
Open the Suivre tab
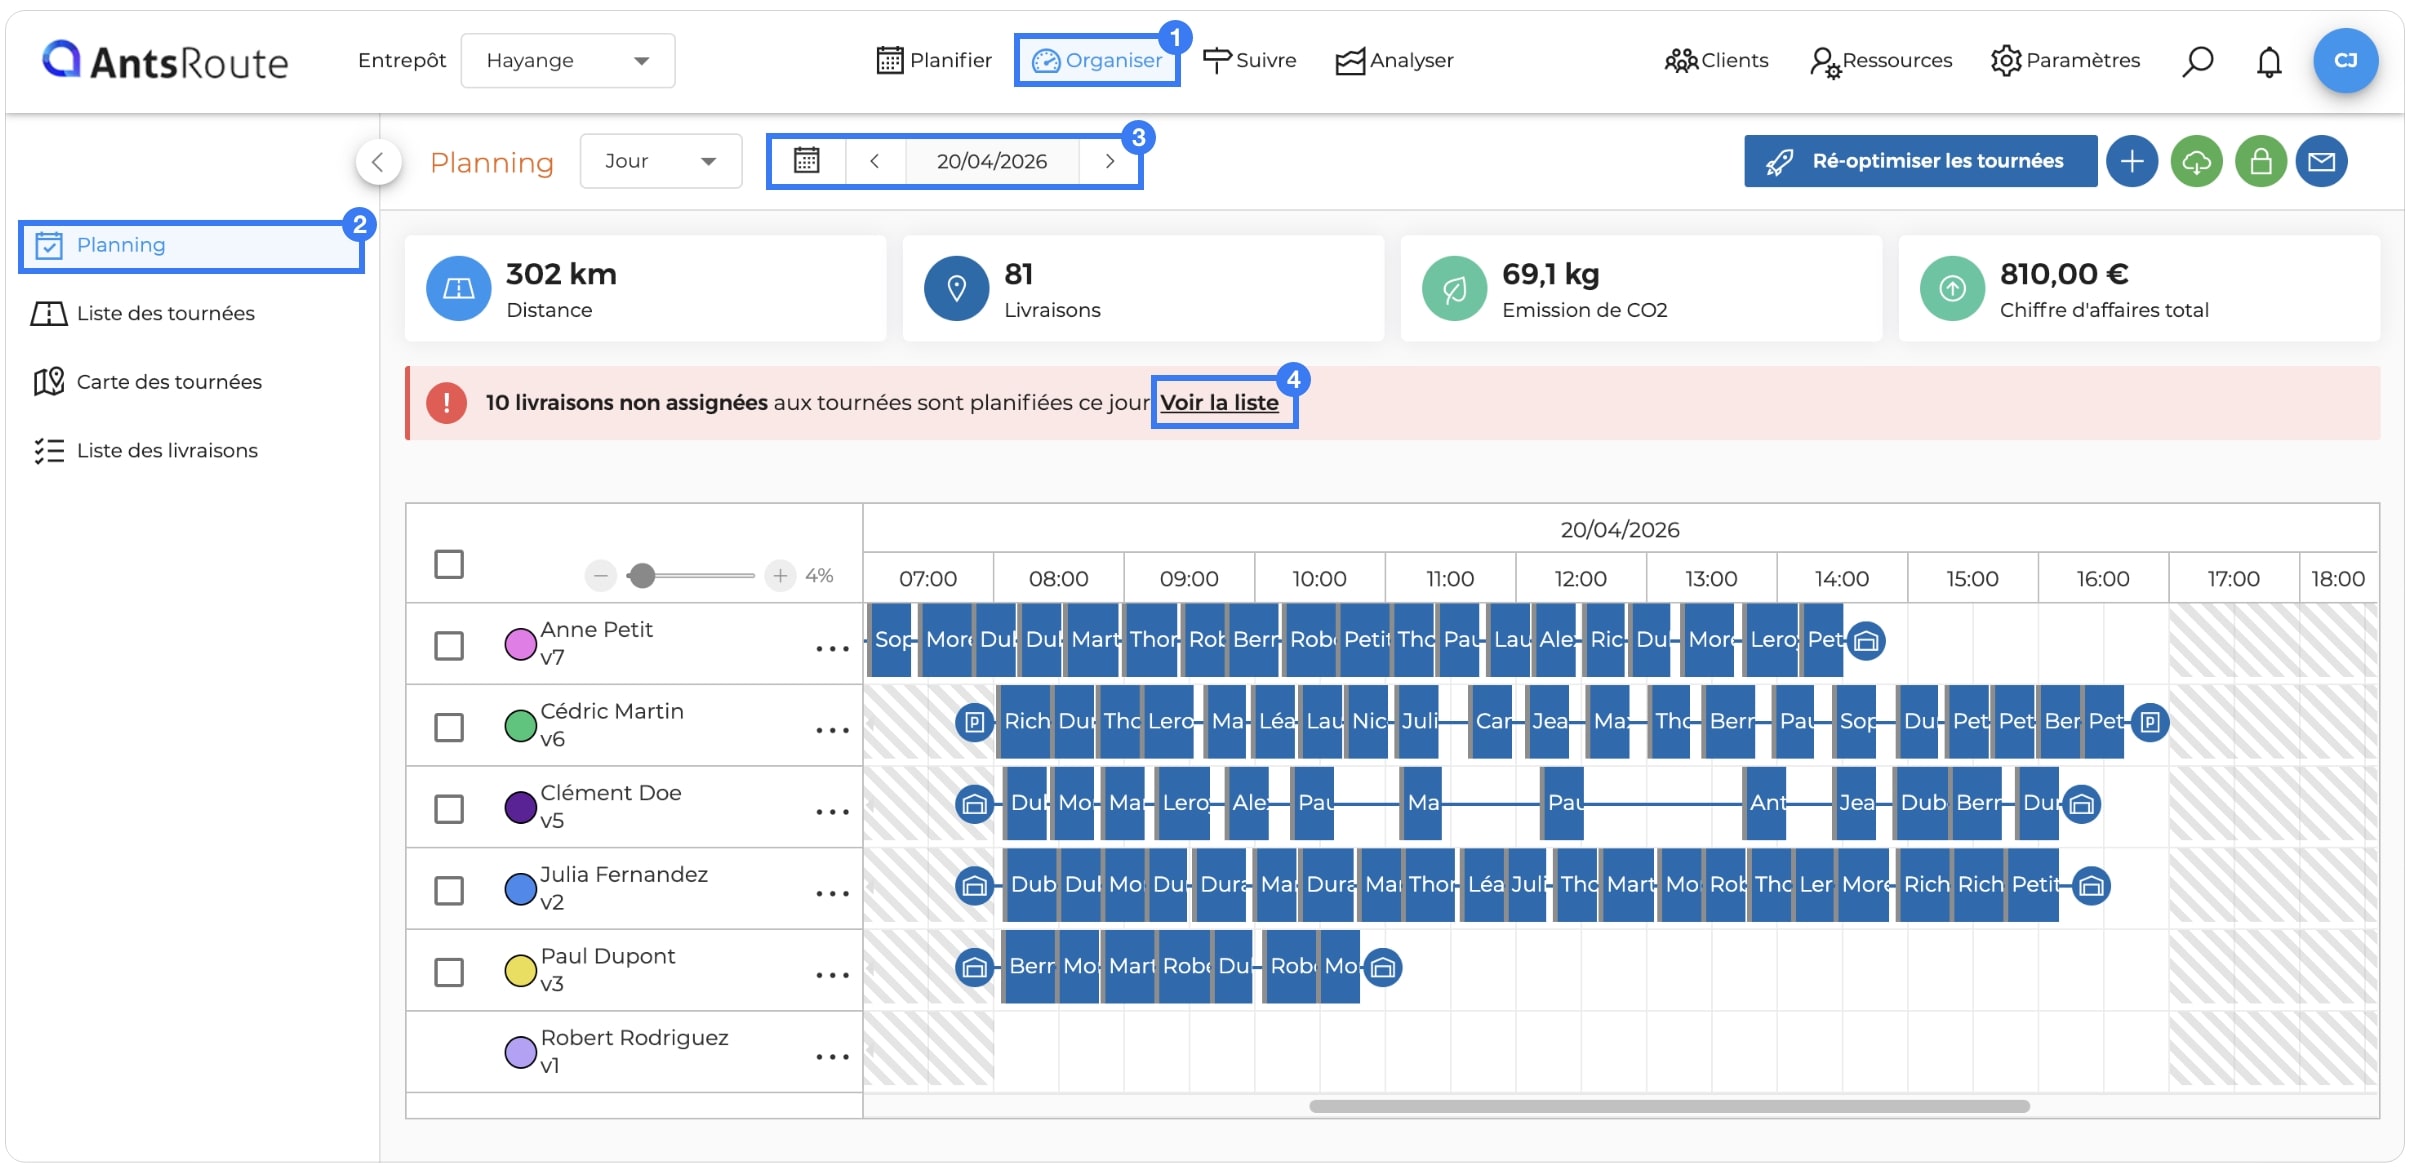[x=1249, y=61]
